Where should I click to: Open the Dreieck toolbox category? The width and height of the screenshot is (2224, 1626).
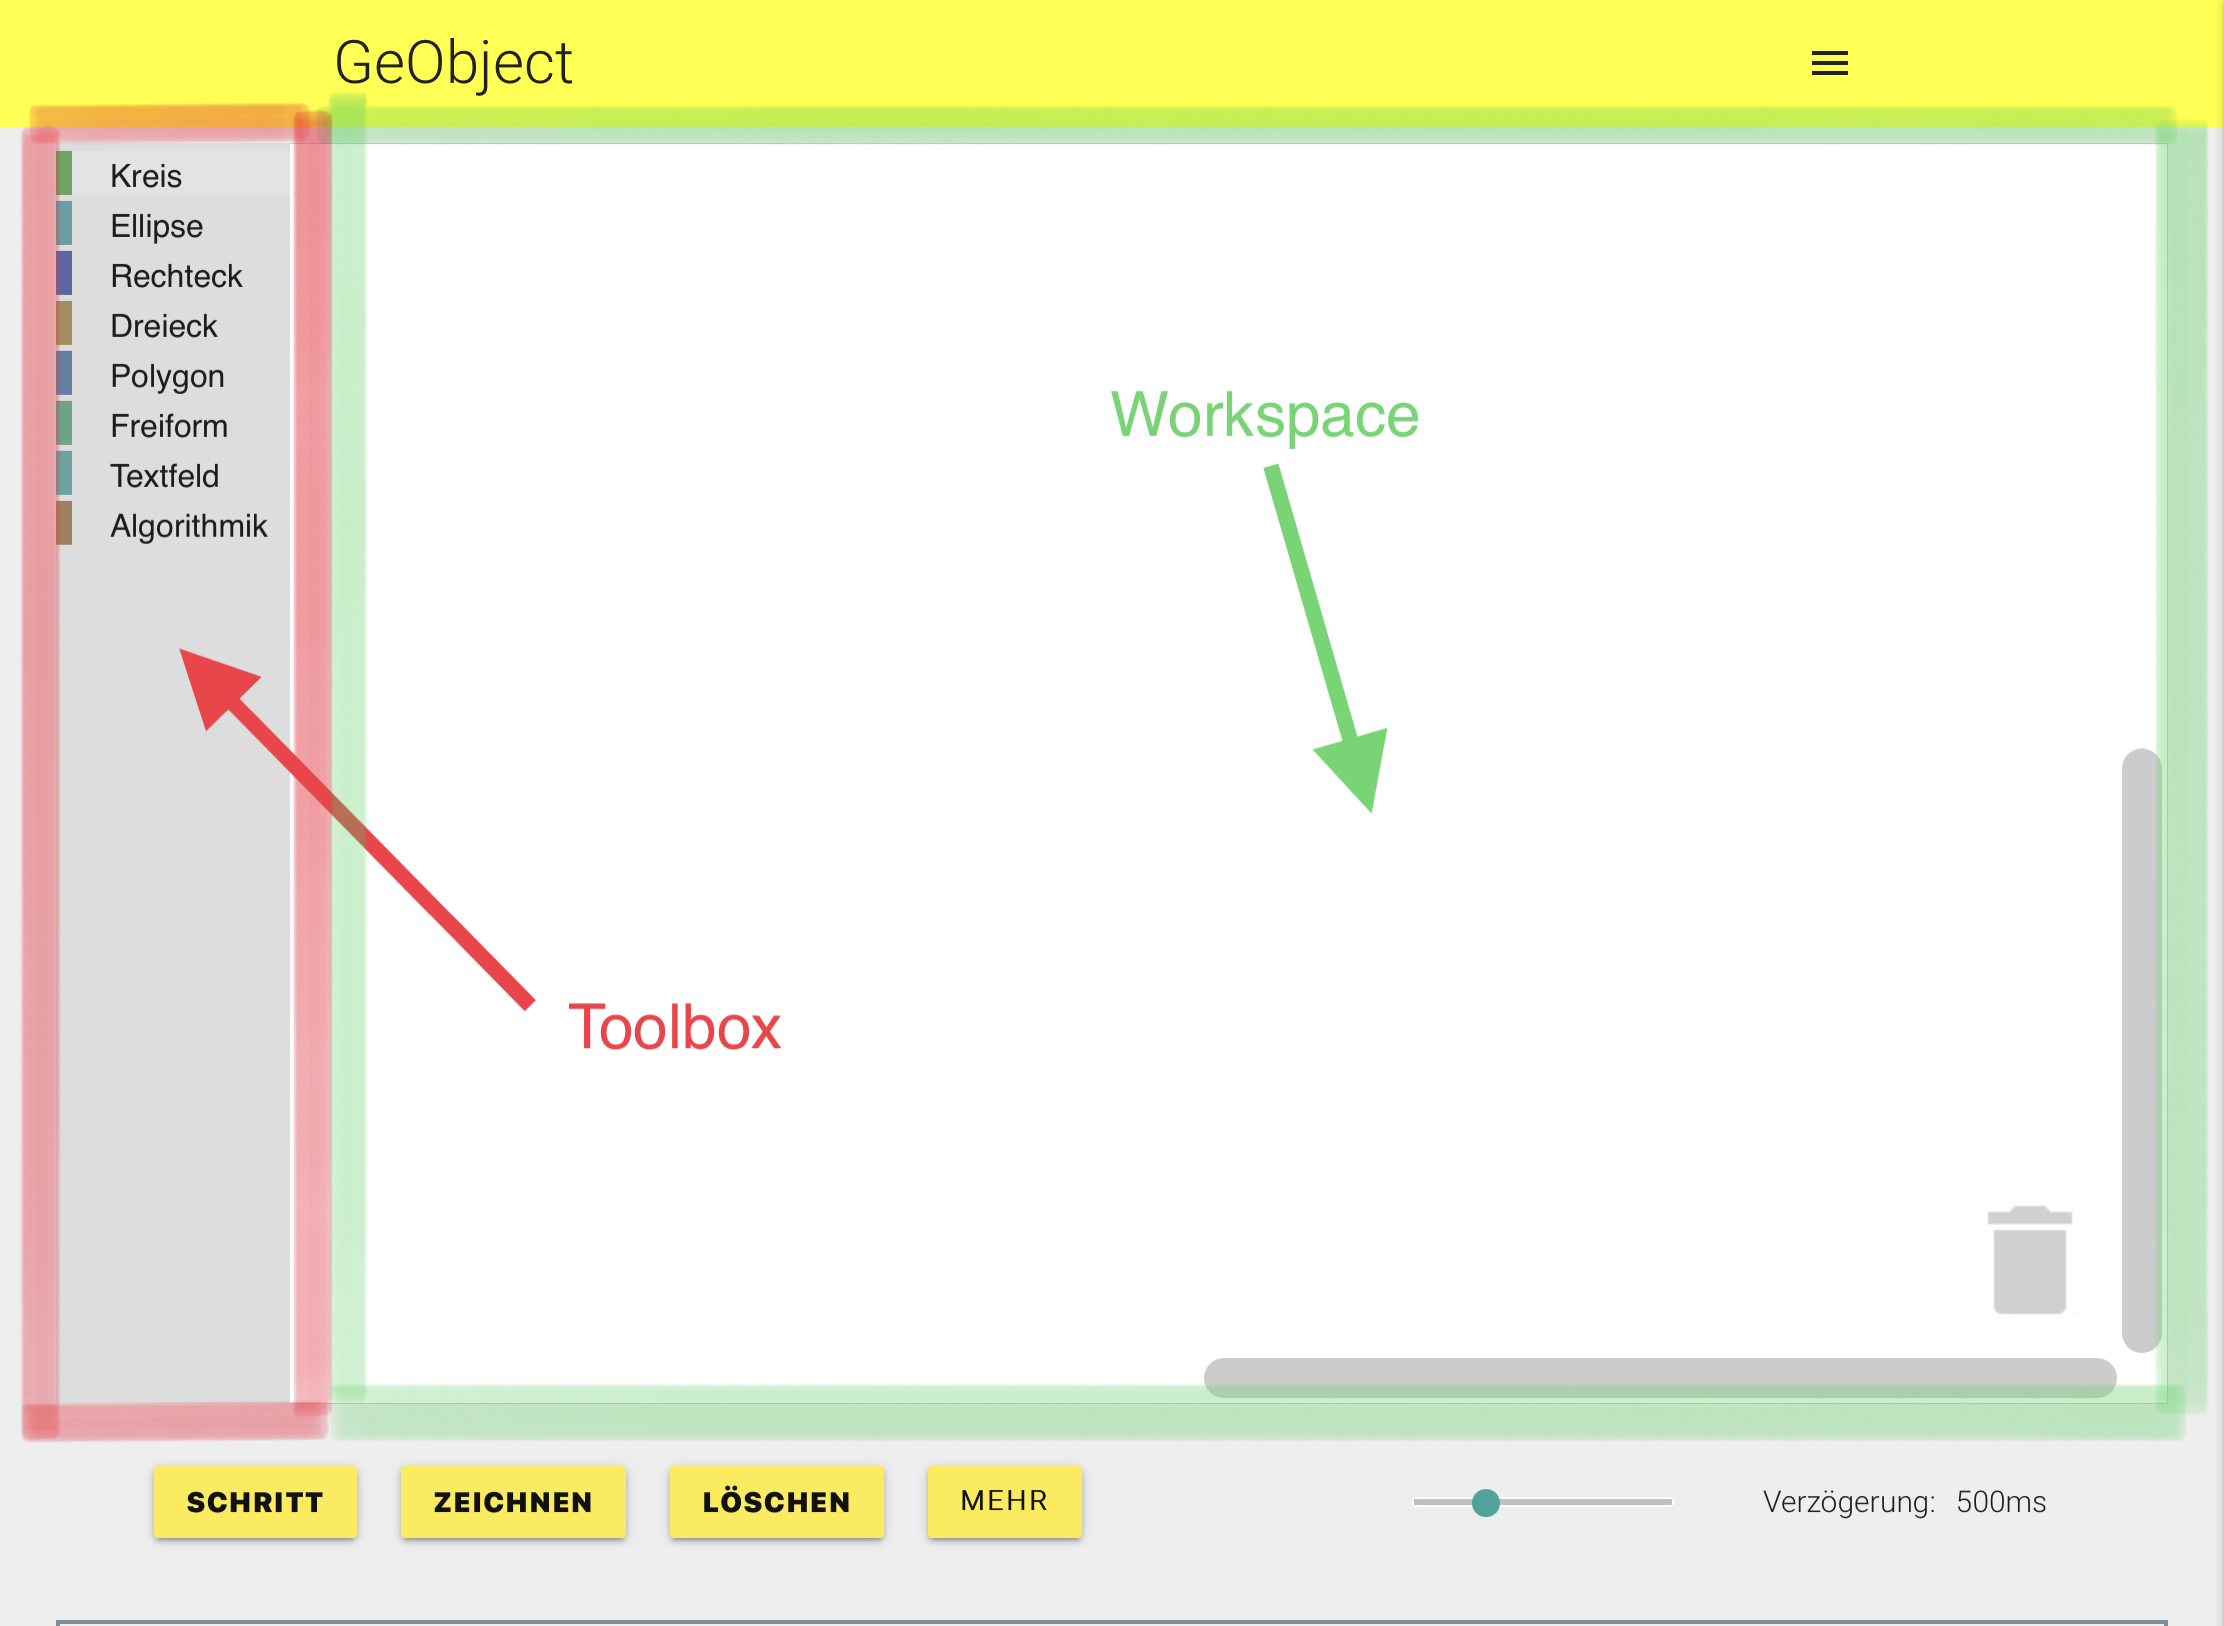pyautogui.click(x=174, y=325)
